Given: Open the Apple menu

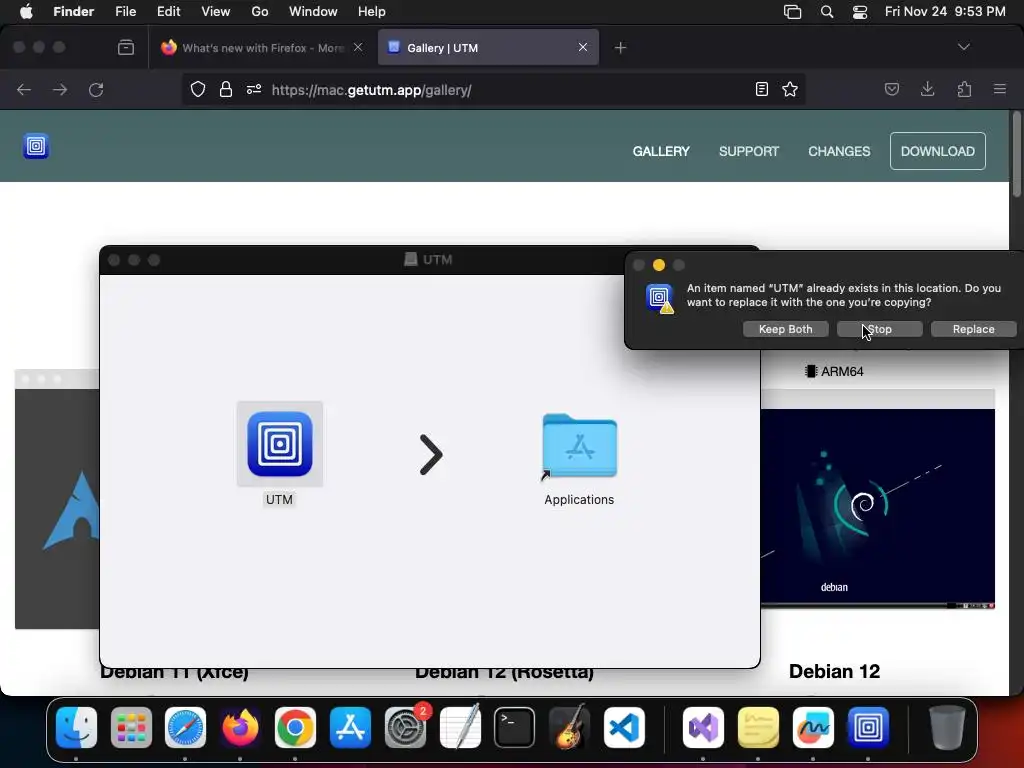Looking at the screenshot, I should (26, 12).
